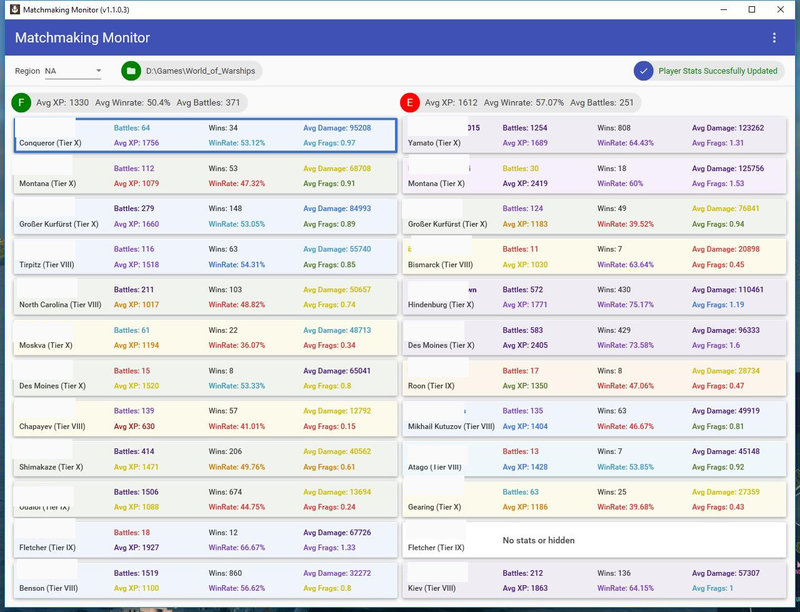Click the hidden-stats Fletcher card
The height and width of the screenshot is (612, 800).
tap(594, 540)
